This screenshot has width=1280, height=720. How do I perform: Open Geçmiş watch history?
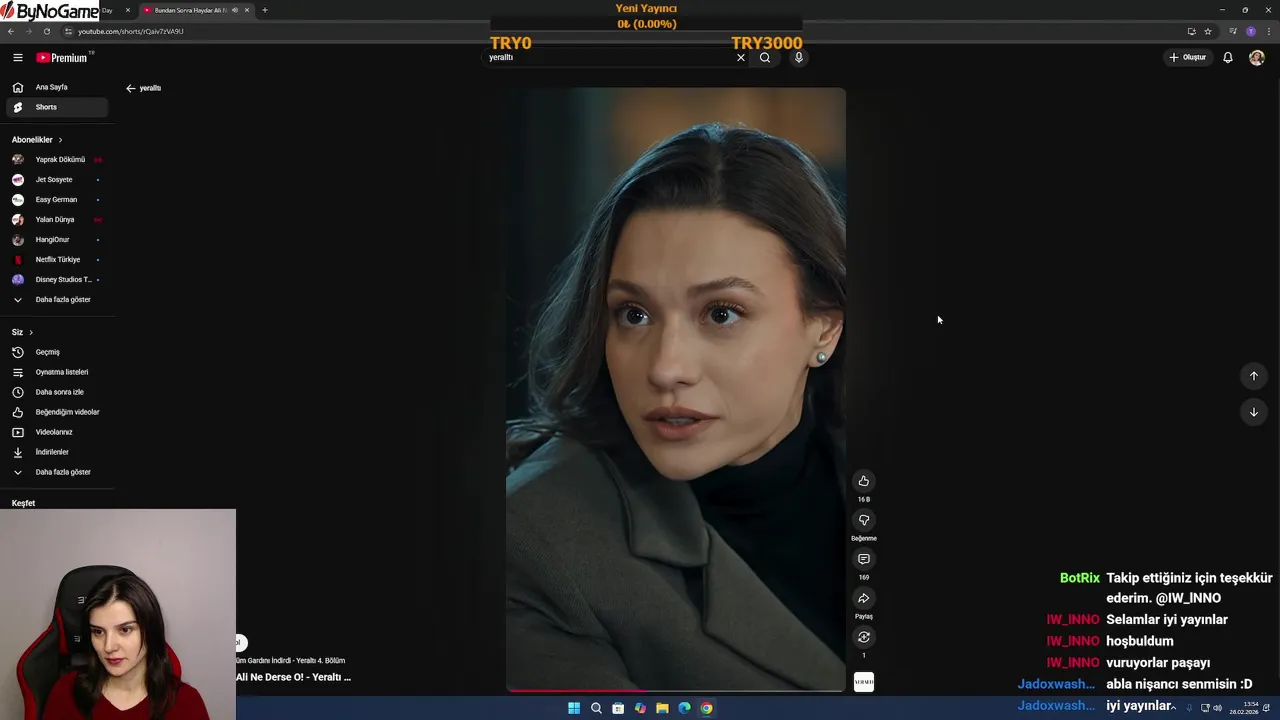(x=57, y=352)
